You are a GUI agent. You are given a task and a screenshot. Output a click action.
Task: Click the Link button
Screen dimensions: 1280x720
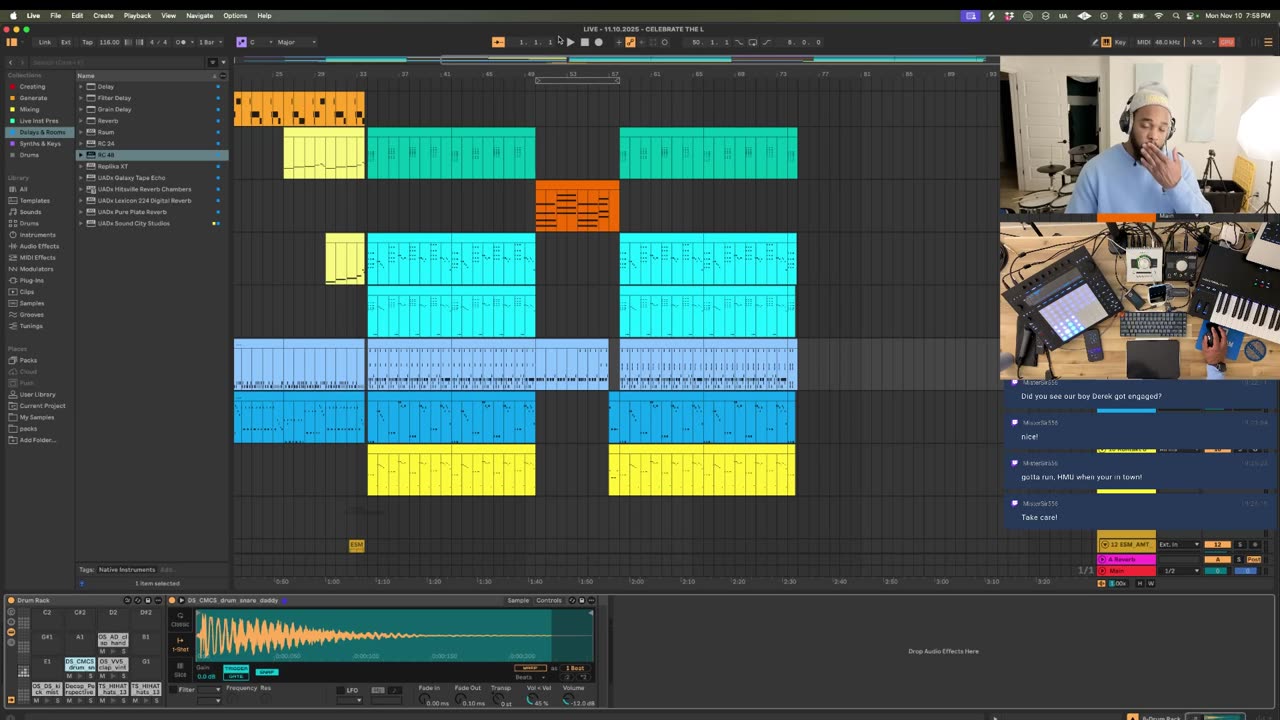coord(45,42)
